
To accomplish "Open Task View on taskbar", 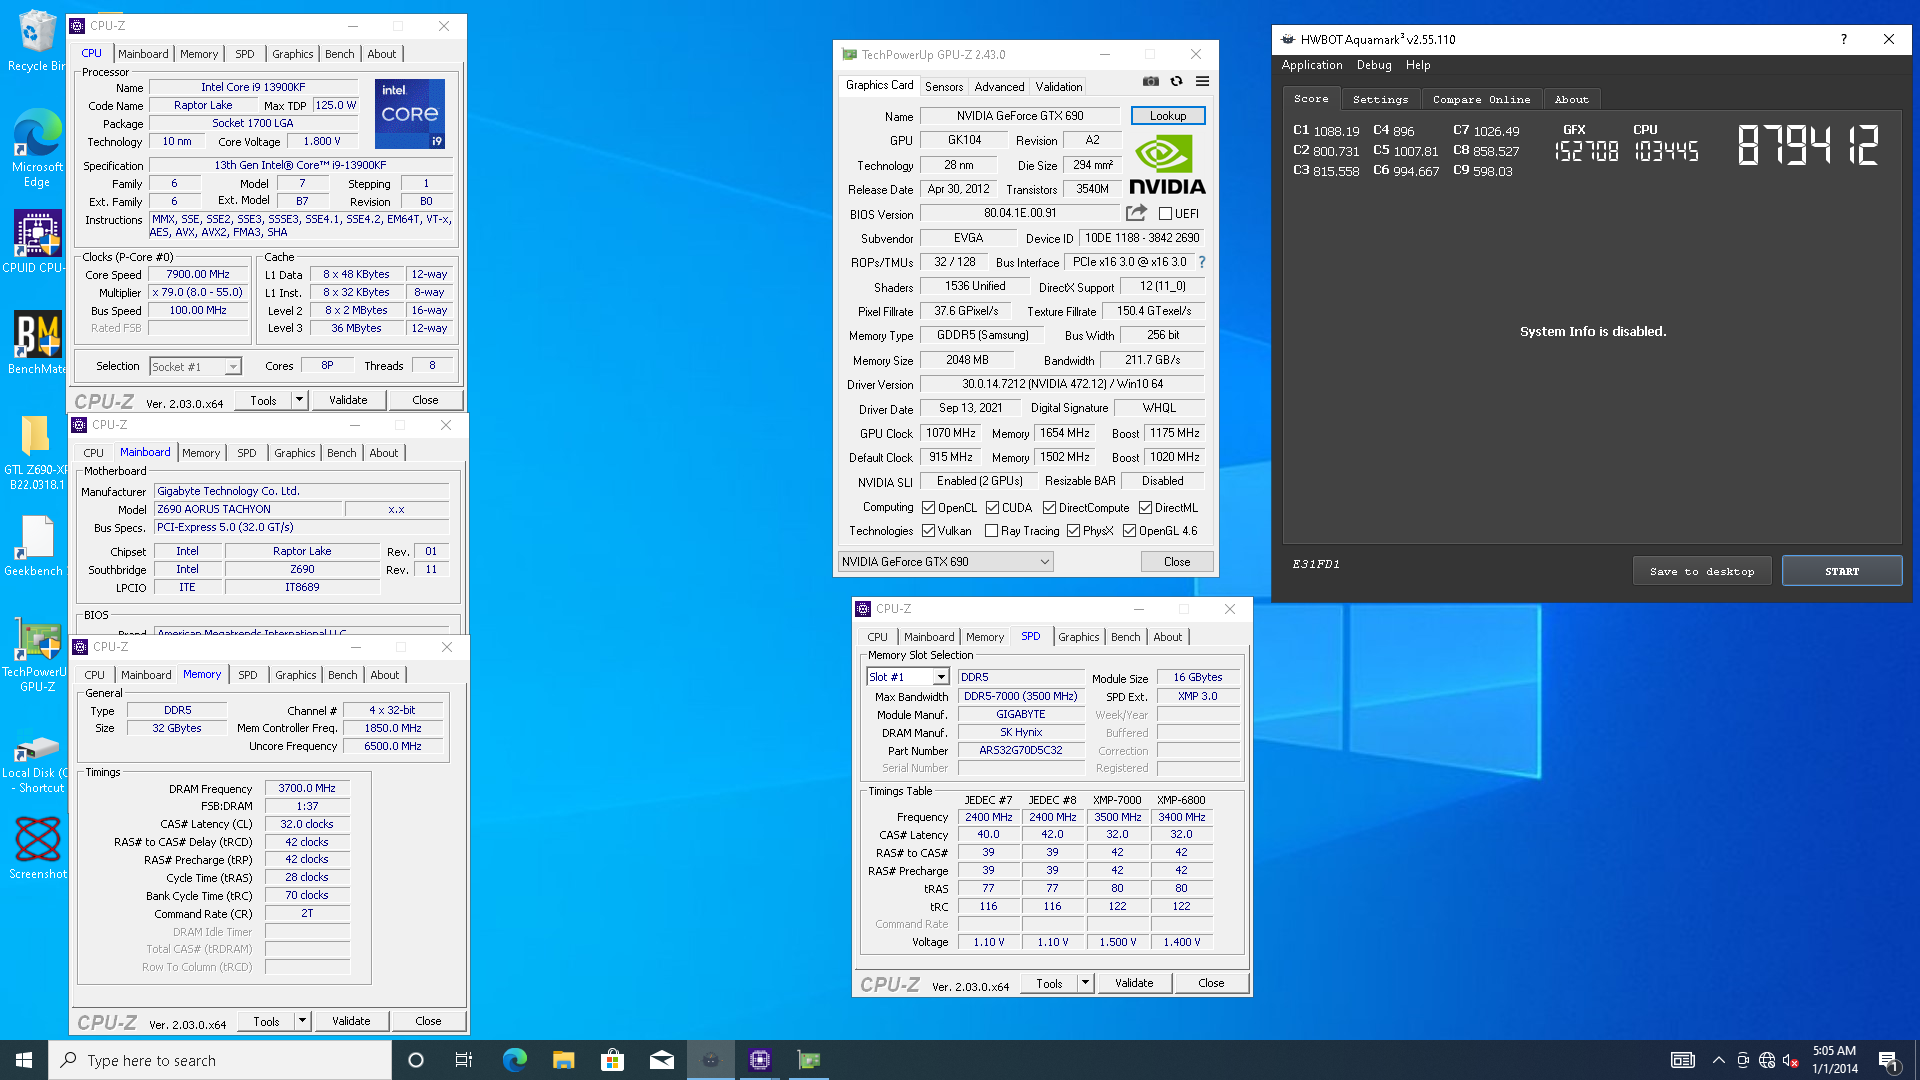I will click(464, 1060).
